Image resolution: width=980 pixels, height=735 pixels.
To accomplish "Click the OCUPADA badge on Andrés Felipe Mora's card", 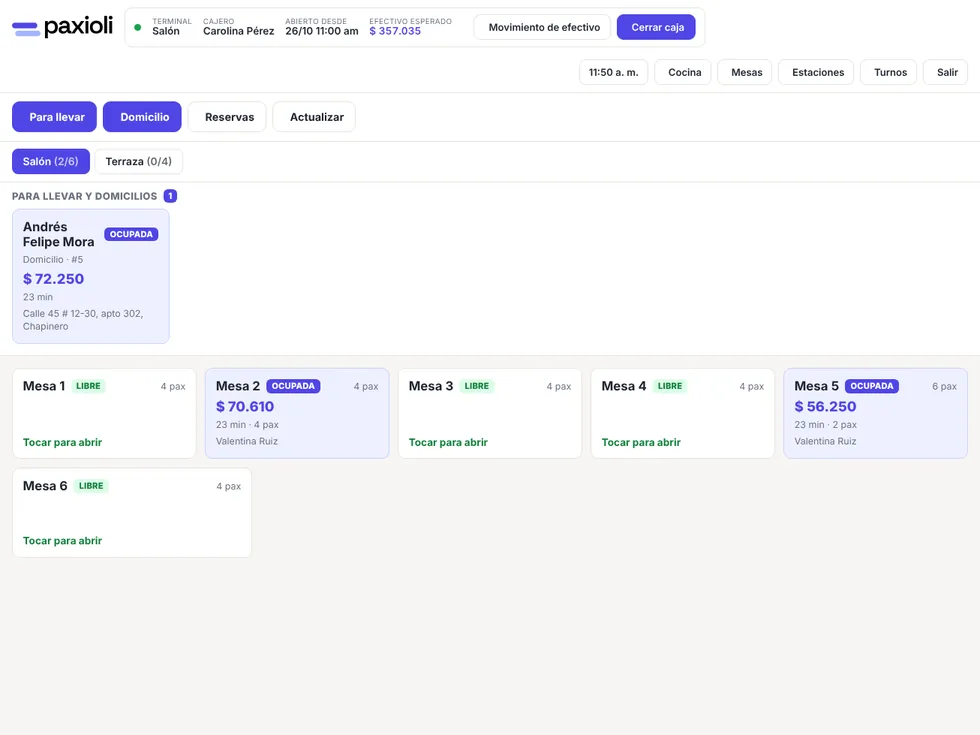I will coord(131,234).
